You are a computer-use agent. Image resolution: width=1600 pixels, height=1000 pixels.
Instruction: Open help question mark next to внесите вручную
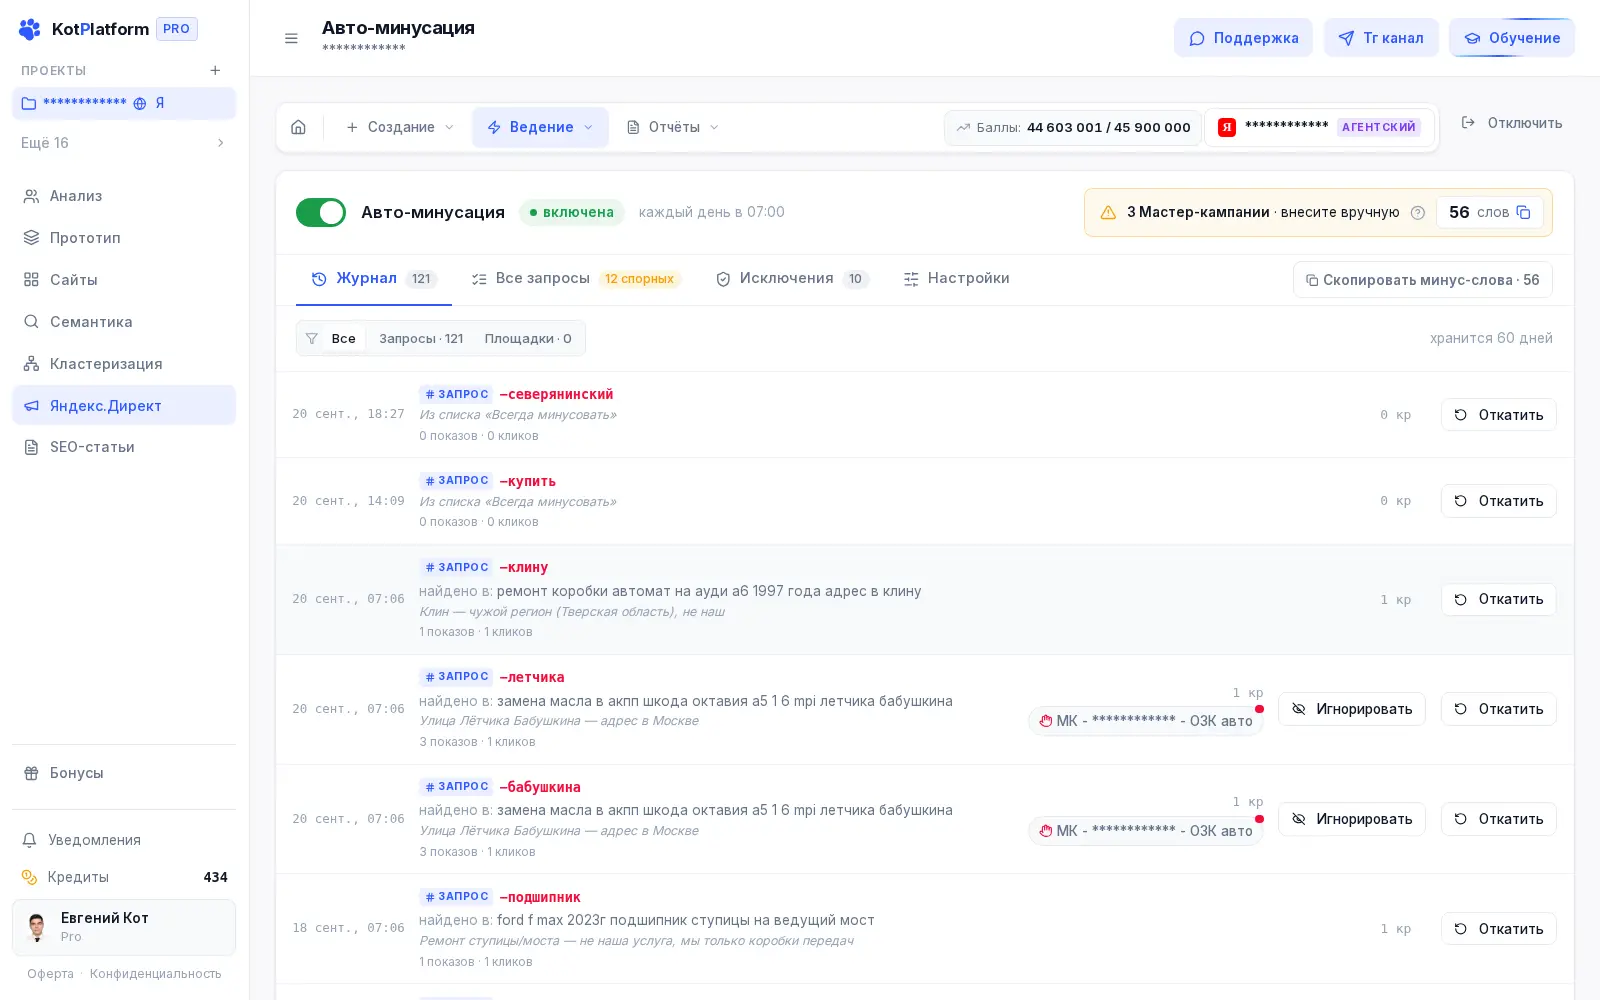pyautogui.click(x=1417, y=212)
